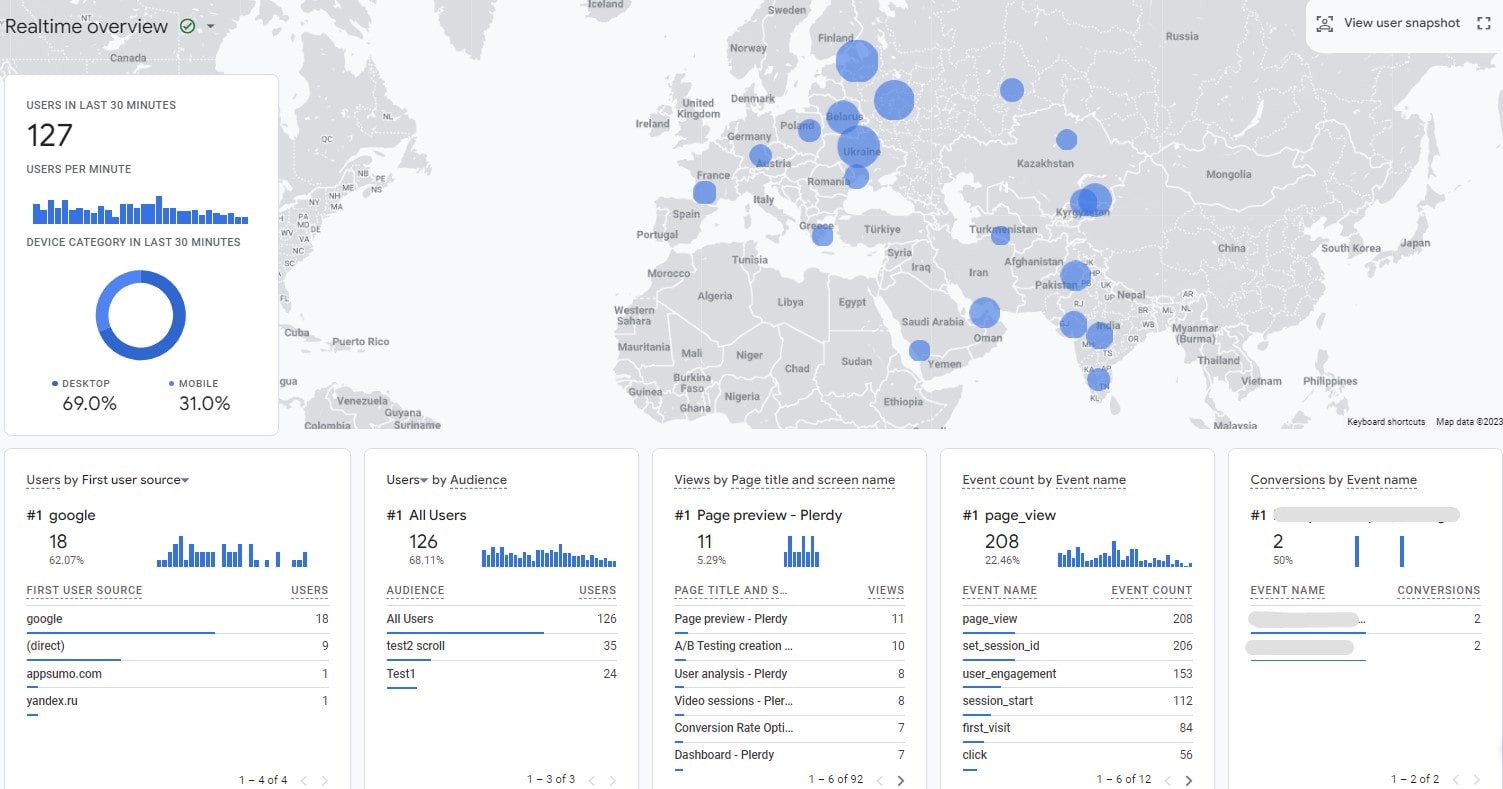Click previous page arrow in Event count card
Viewport: 1503px width, 789px height.
1167,780
